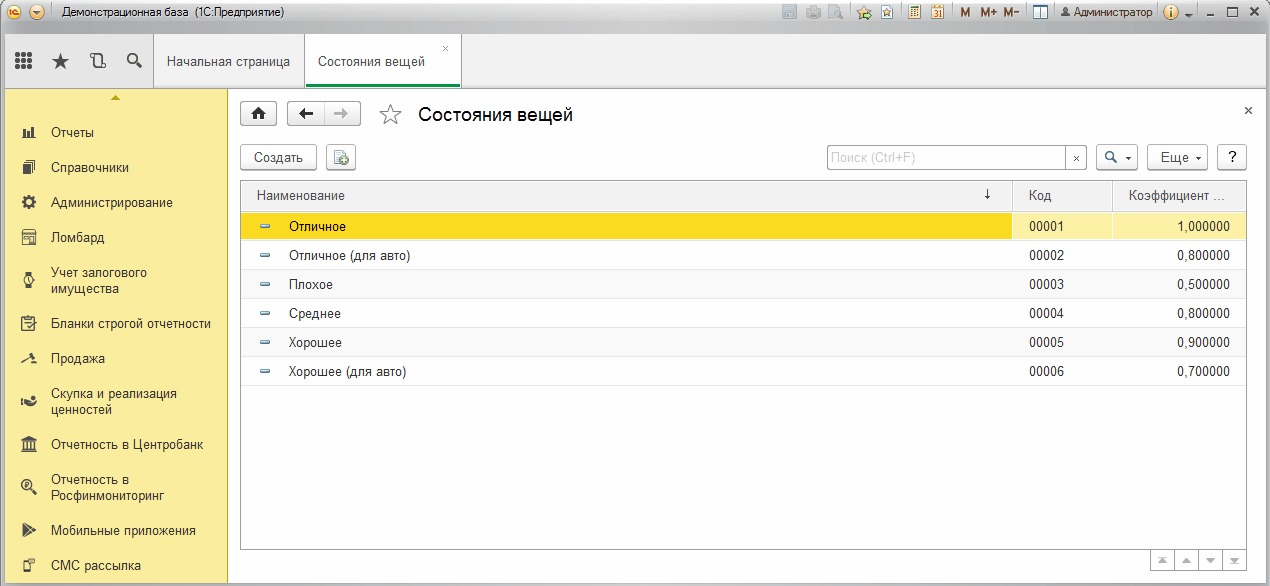Open the Ломбард section
1270x586 pixels.
pos(116,237)
